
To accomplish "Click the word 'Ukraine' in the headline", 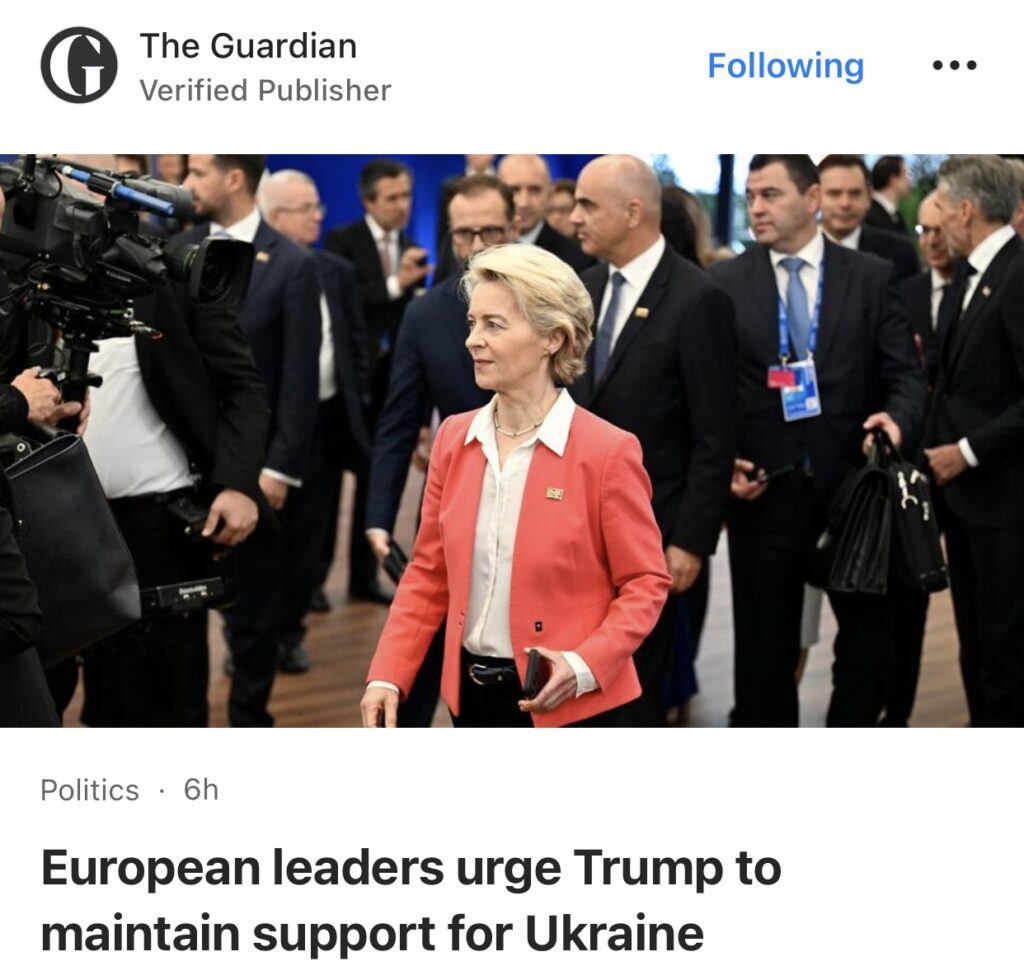I will point(615,934).
